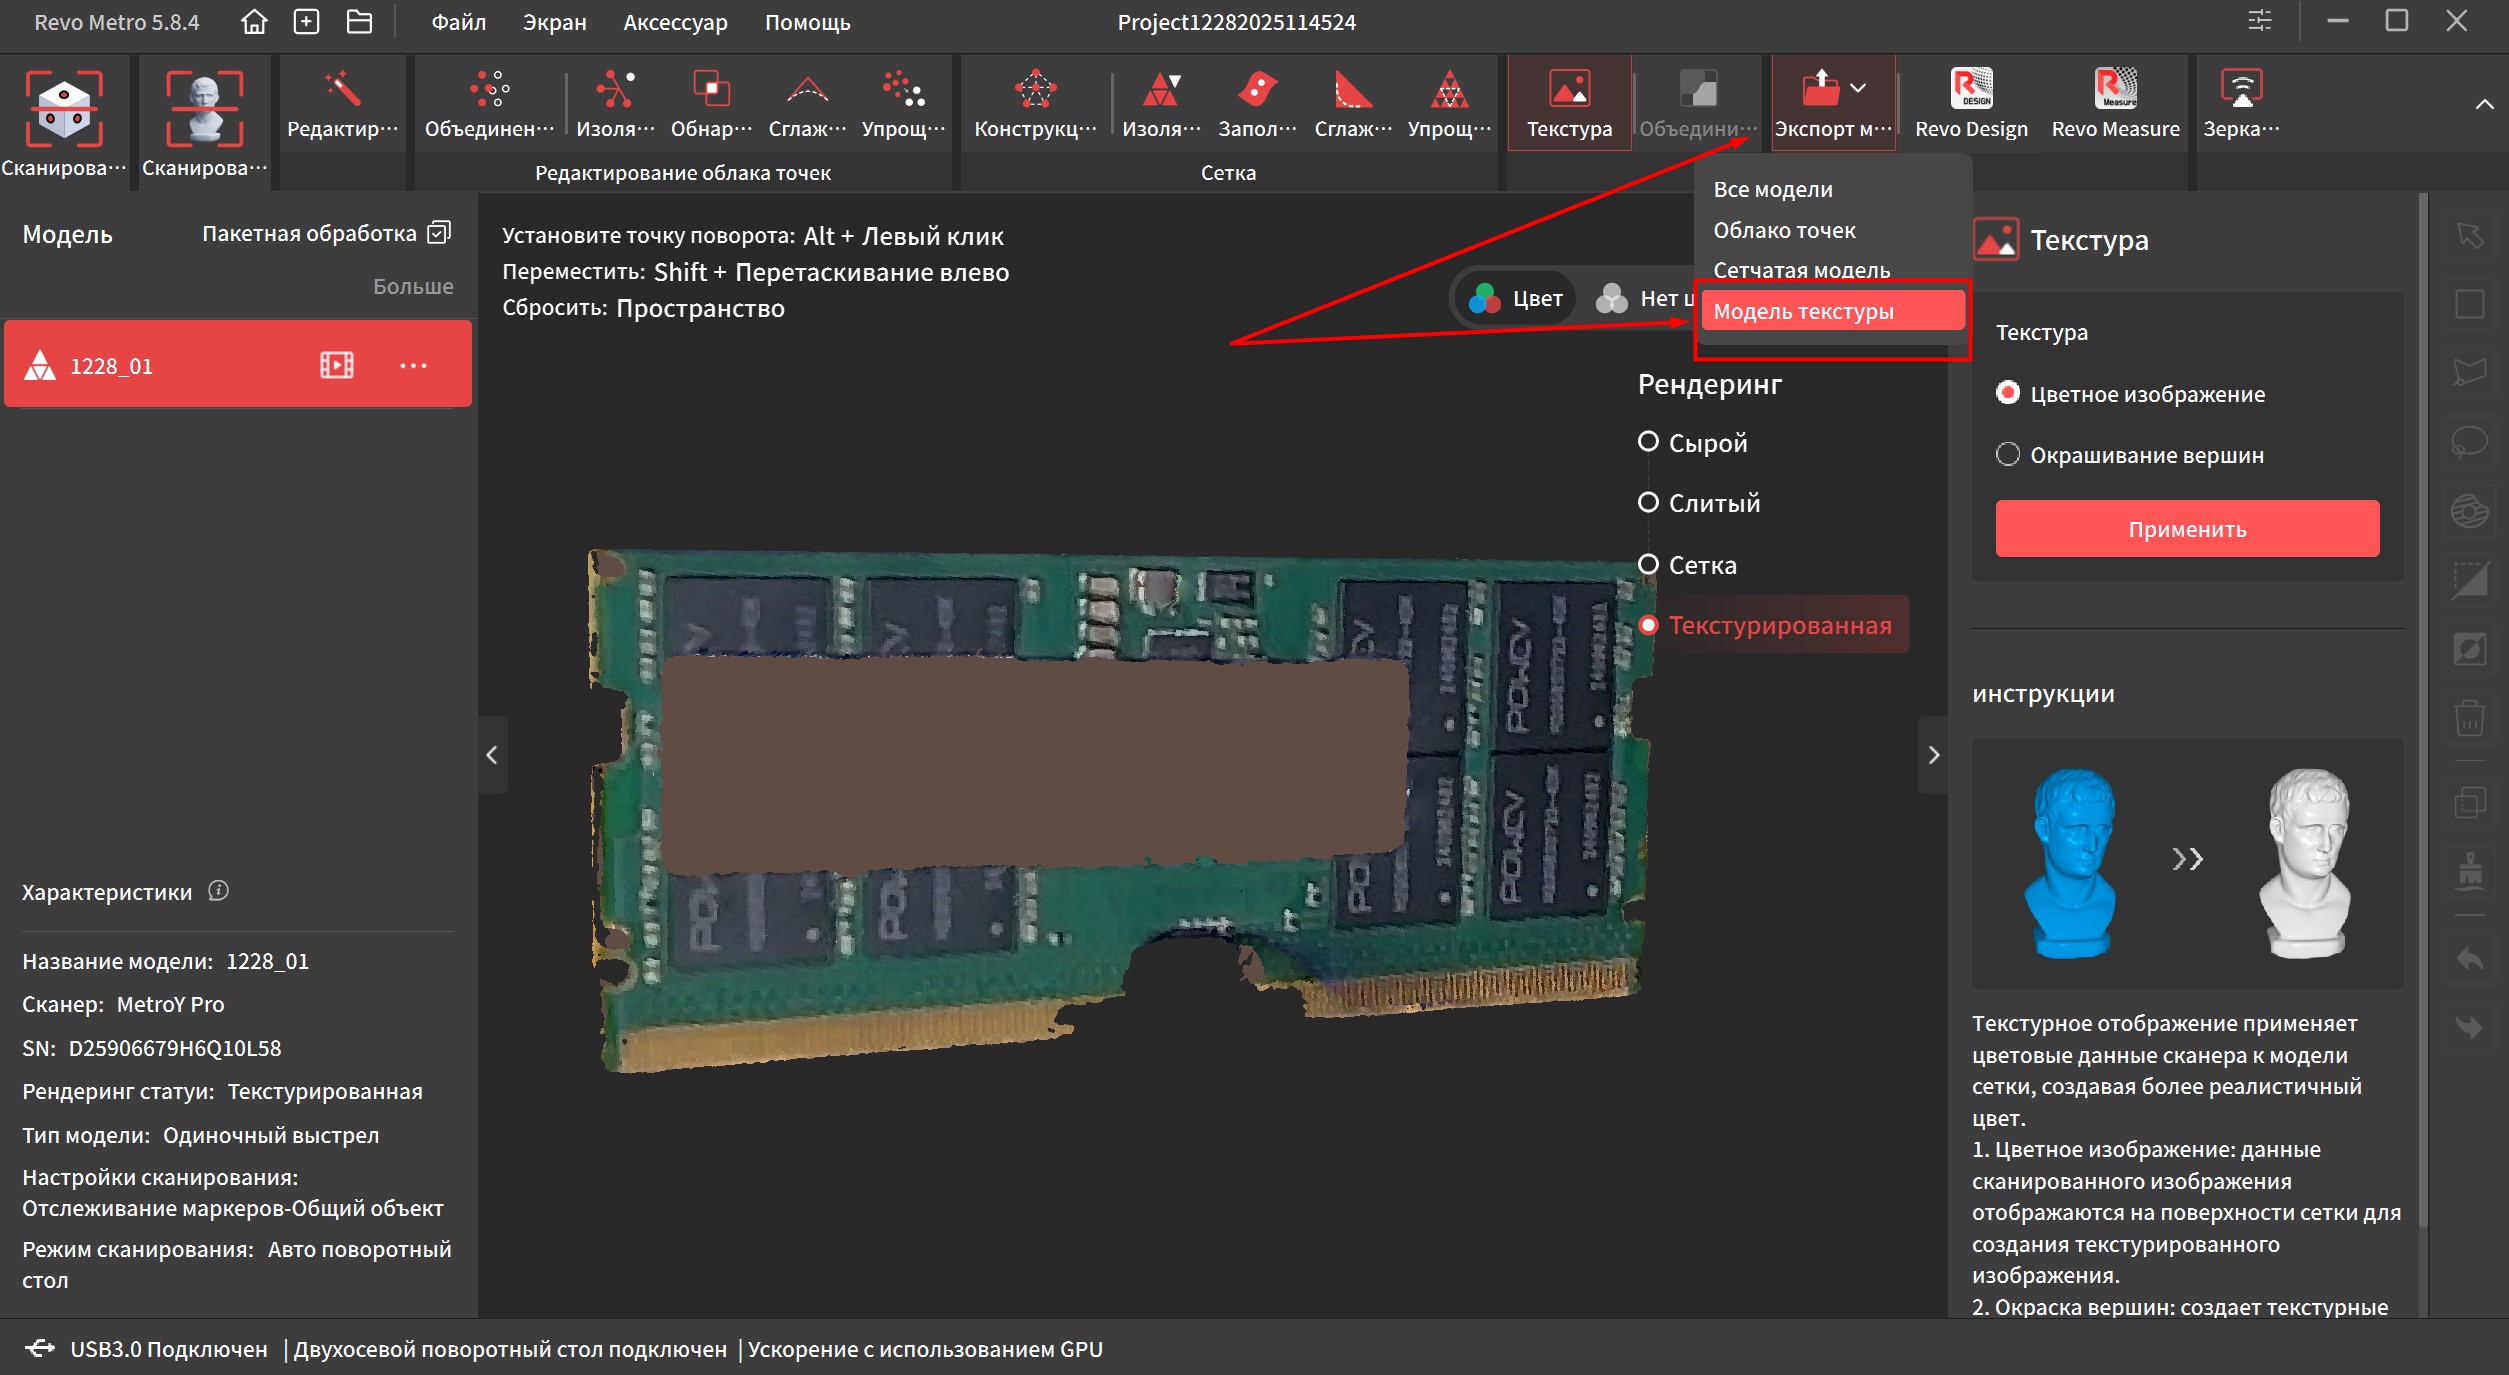Screen dimensions: 2509x1375
Task: Open the Файл menu
Action: tap(458, 22)
